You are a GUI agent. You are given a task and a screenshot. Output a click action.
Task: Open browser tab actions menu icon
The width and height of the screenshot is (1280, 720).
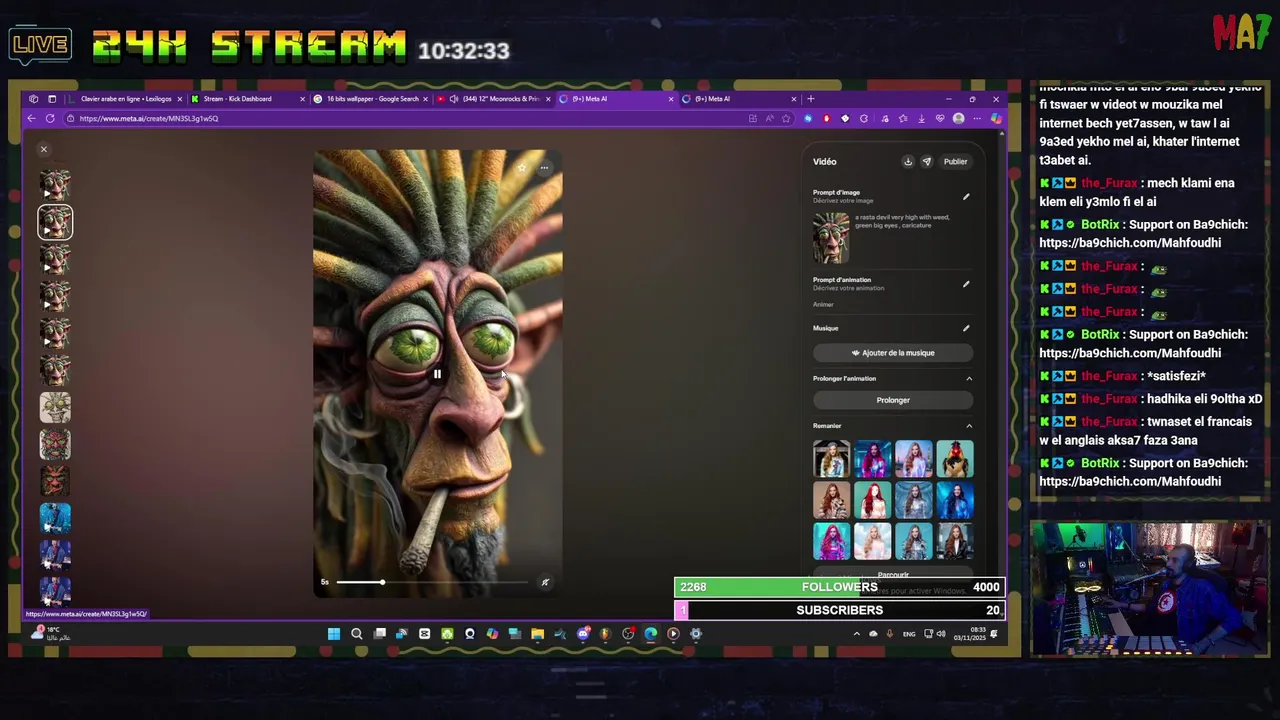[x=52, y=99]
